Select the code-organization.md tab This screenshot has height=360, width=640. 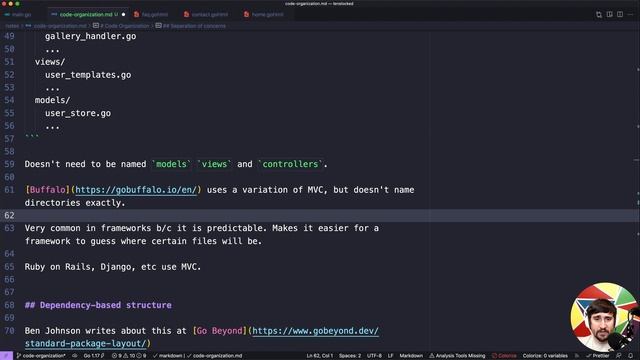88,14
